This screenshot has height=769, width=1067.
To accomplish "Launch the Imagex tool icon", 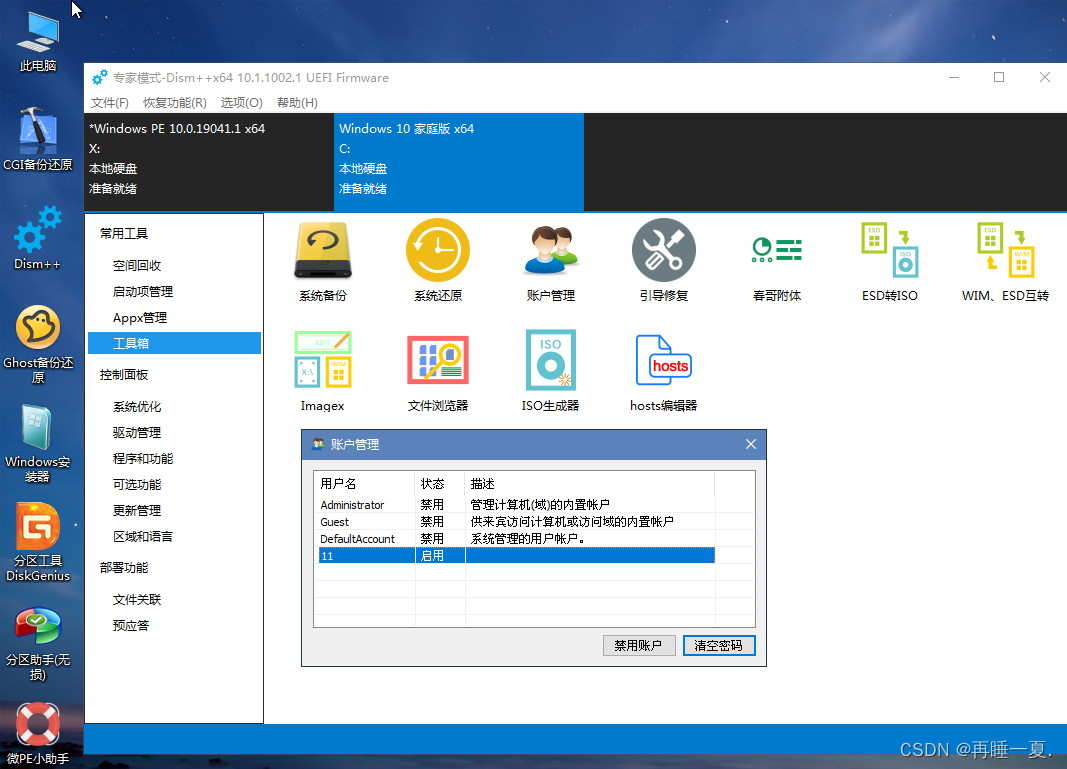I will pos(323,359).
